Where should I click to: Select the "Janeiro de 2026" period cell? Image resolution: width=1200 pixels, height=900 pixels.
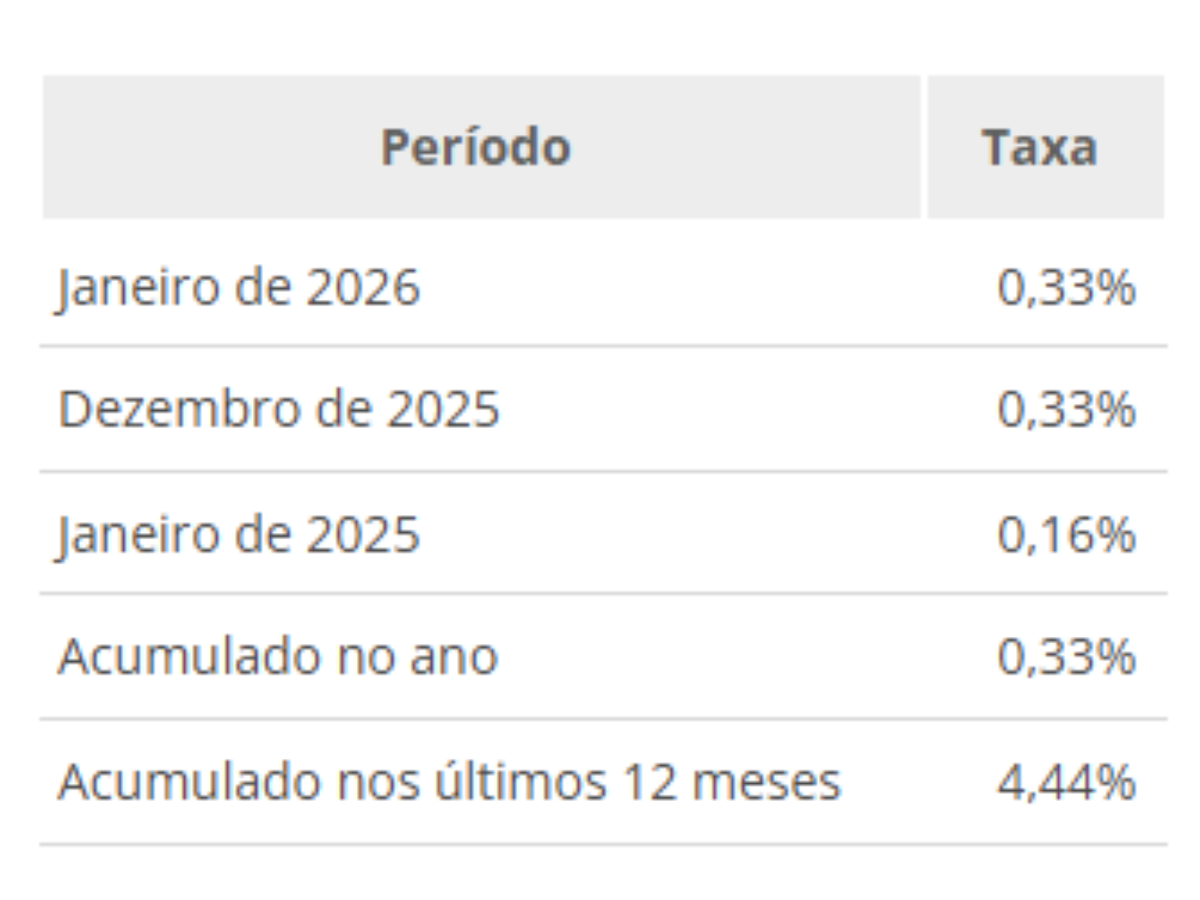pos(239,289)
